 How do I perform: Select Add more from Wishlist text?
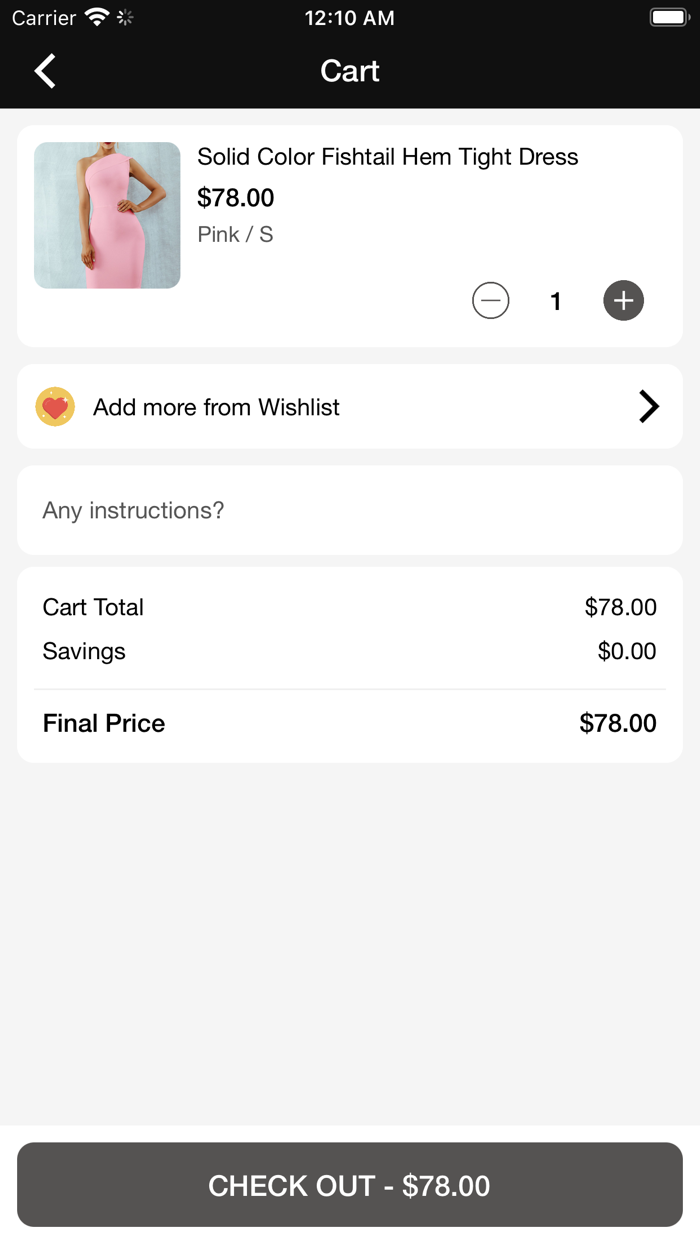[x=216, y=407]
